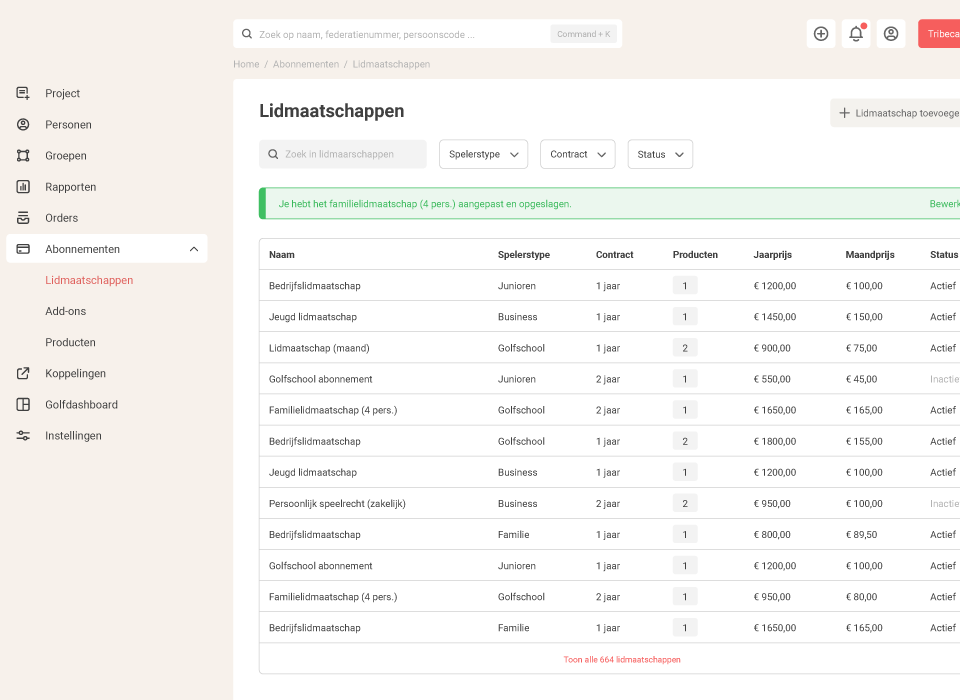Viewport: 960px width, 700px height.
Task: Open Rapporten chart icon
Action: pyautogui.click(x=23, y=187)
